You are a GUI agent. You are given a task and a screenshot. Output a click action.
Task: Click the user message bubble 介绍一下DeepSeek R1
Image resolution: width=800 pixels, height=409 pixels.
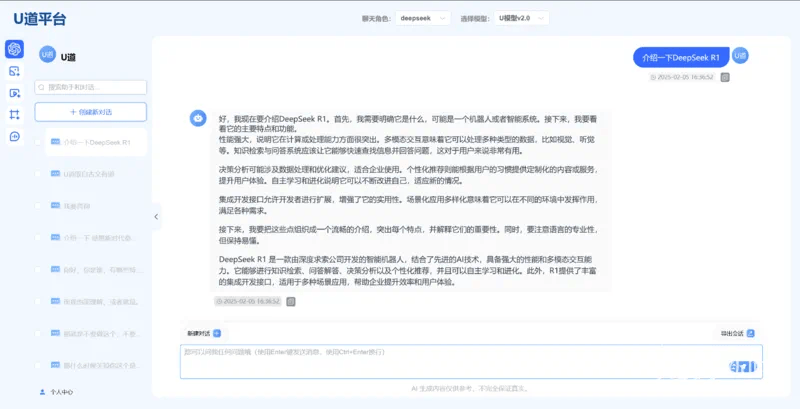pos(681,58)
